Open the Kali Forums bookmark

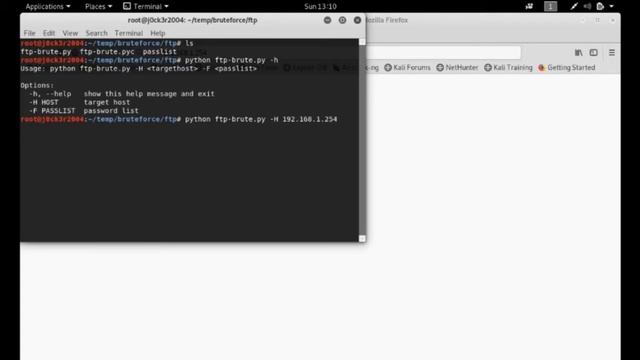[x=407, y=68]
